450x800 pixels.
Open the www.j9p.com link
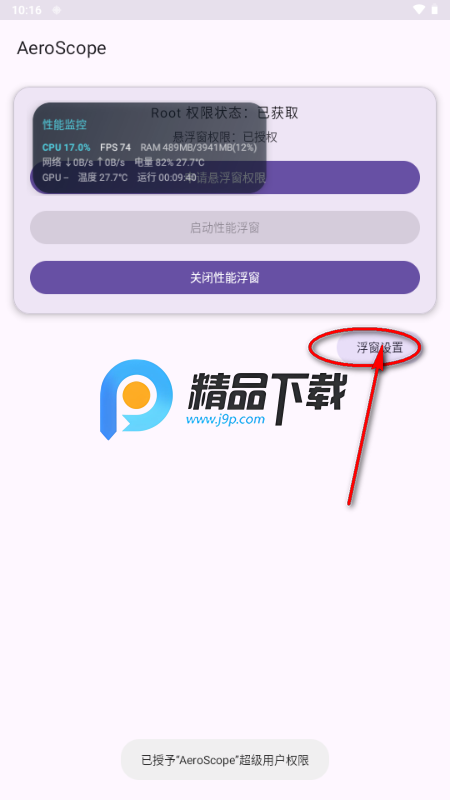point(225,420)
